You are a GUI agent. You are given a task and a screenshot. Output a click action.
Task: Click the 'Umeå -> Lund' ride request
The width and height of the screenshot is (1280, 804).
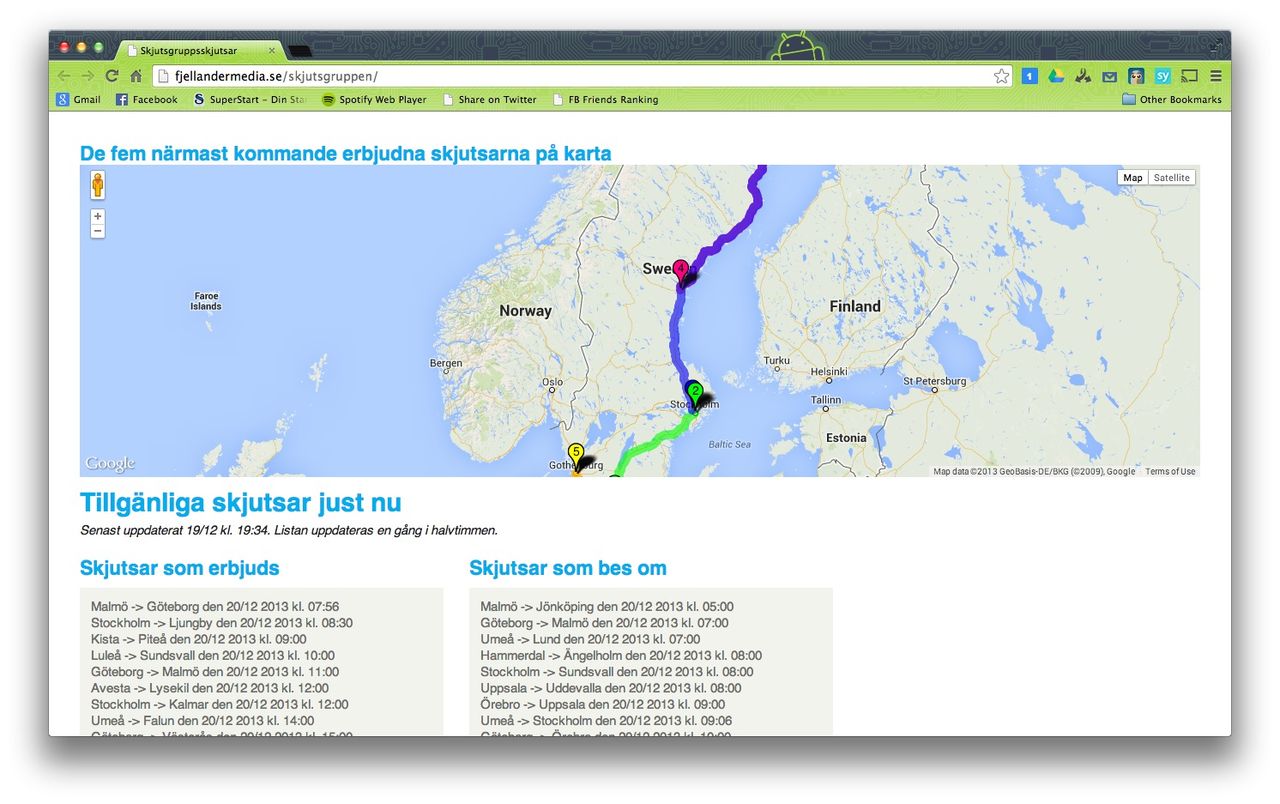pyautogui.click(x=591, y=639)
